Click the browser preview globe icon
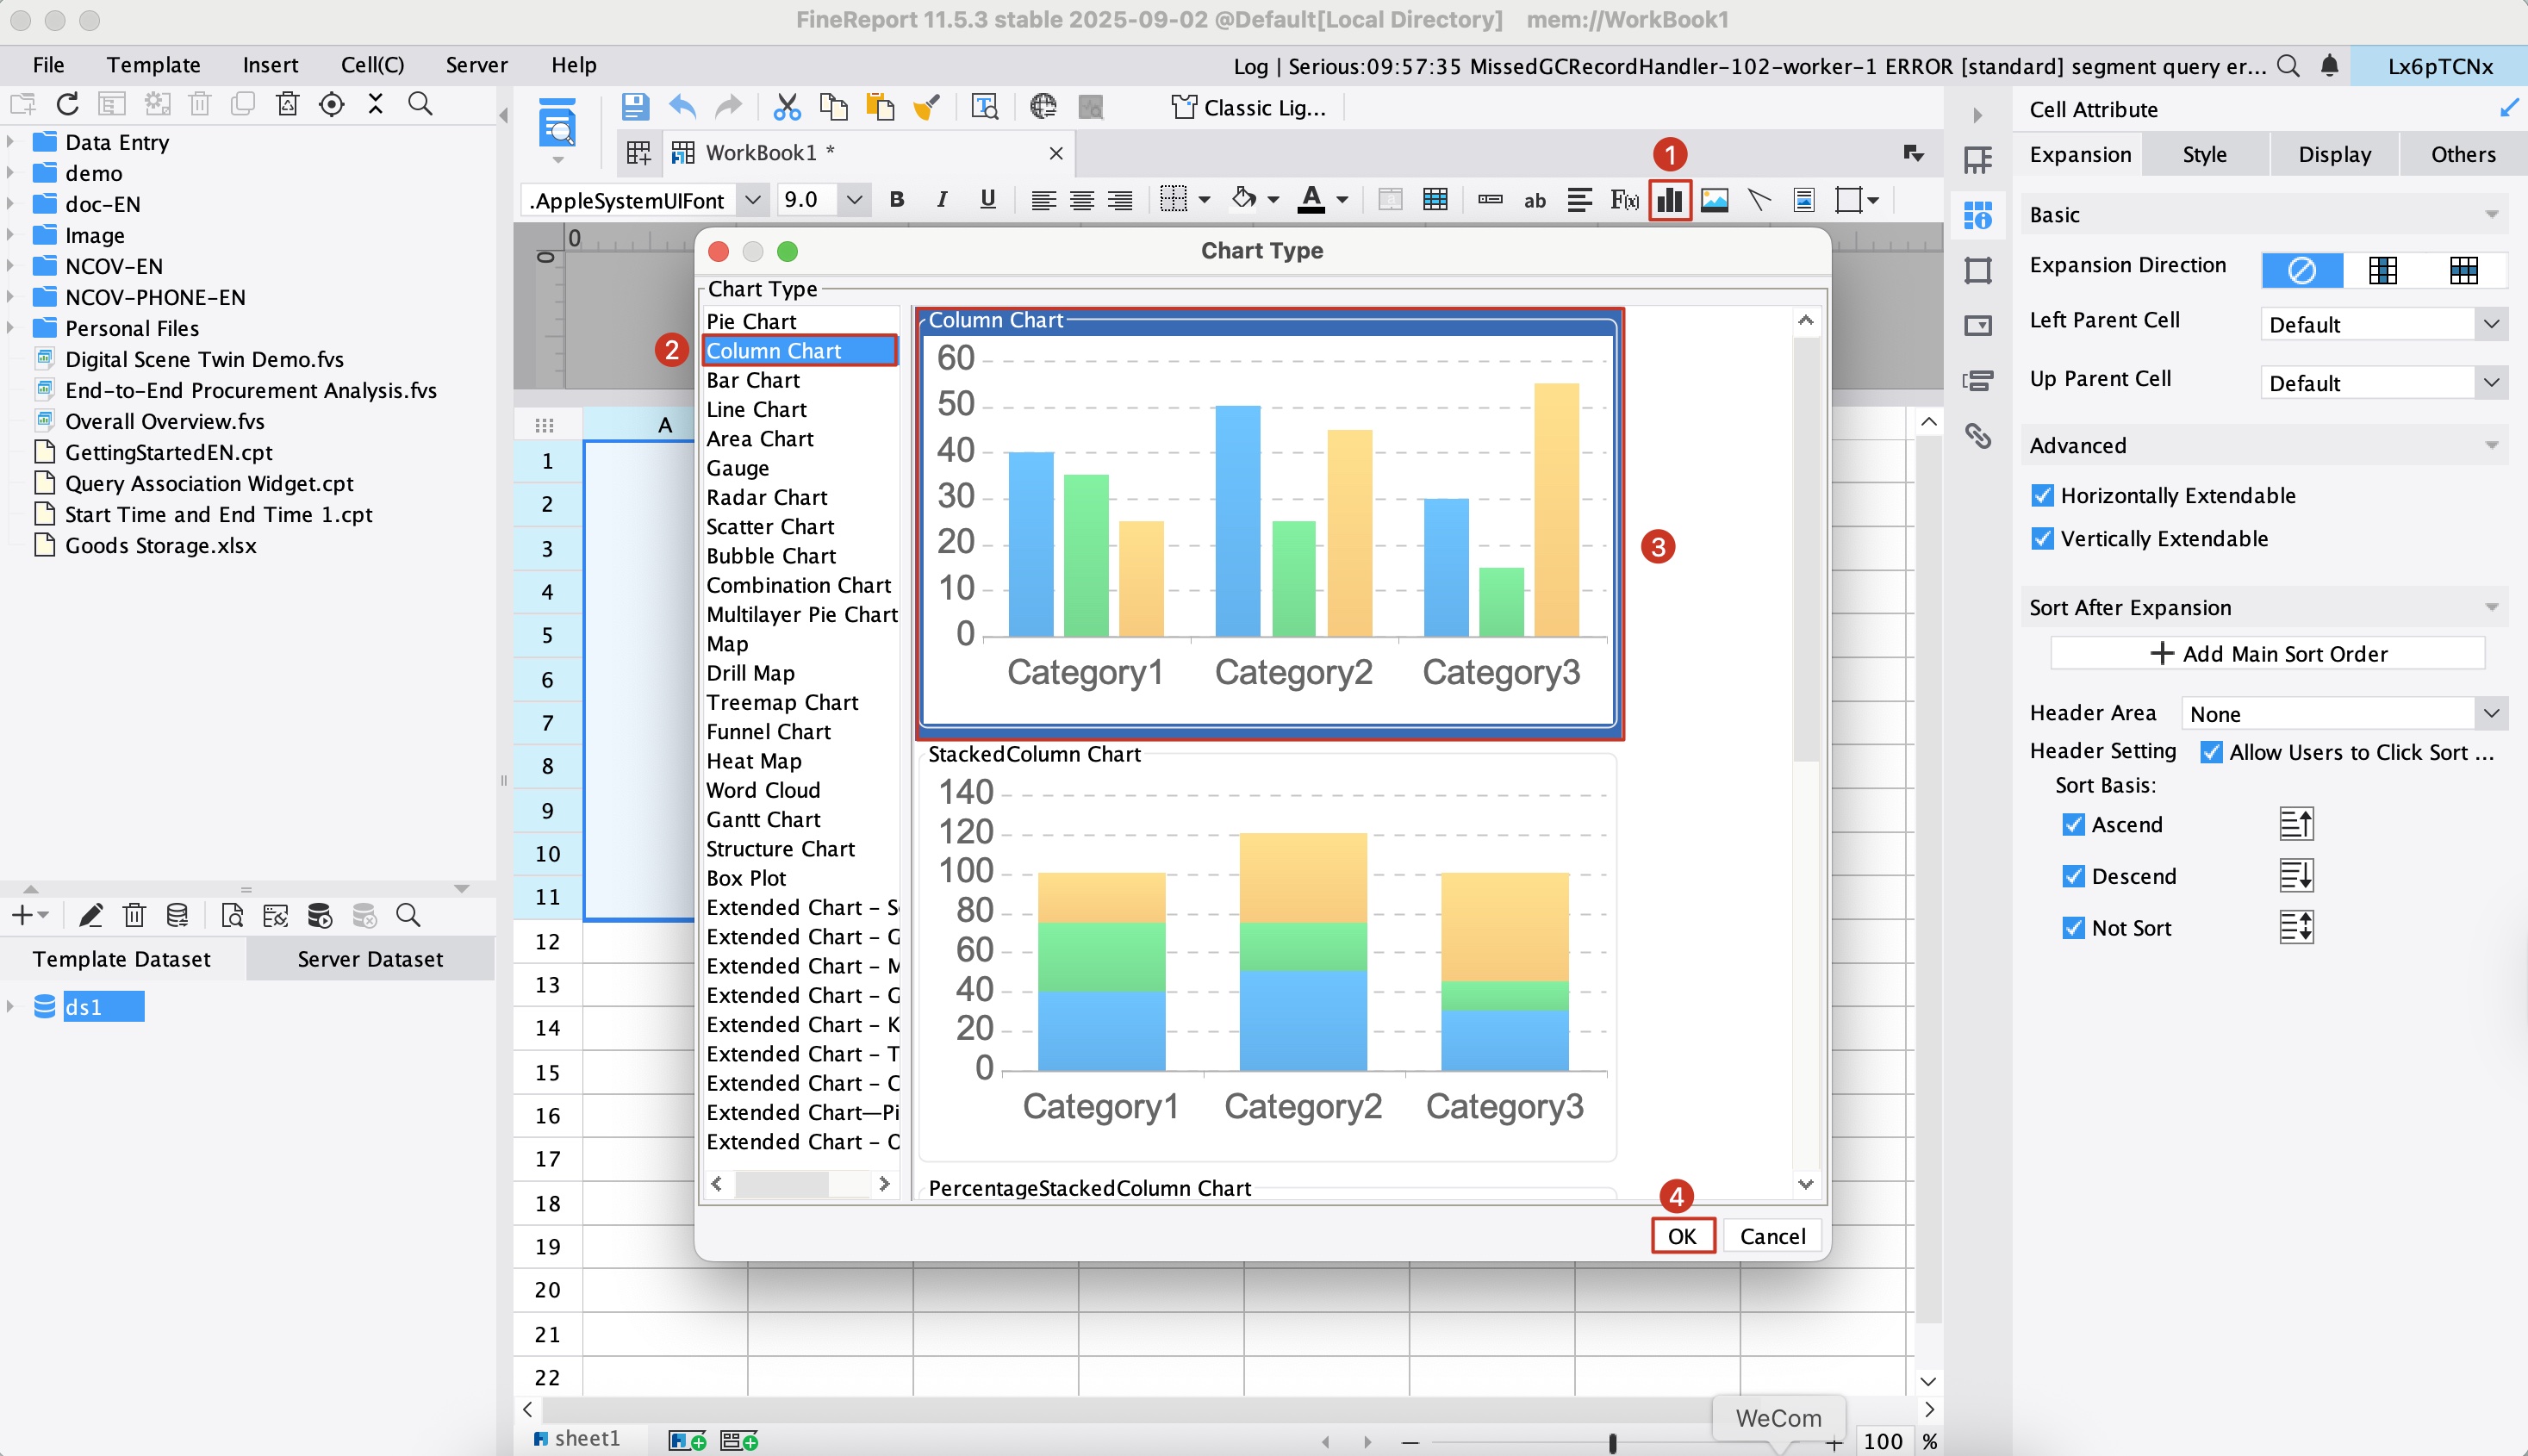The image size is (2528, 1456). (x=1043, y=106)
